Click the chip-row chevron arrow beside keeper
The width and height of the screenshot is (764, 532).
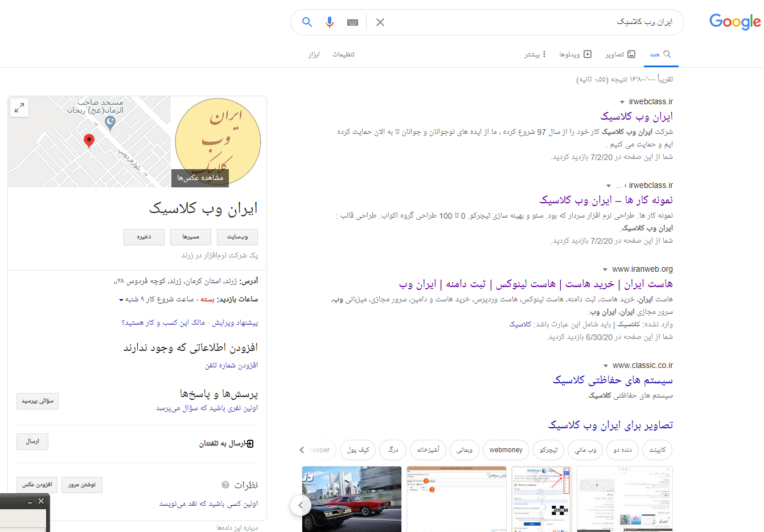point(302,450)
